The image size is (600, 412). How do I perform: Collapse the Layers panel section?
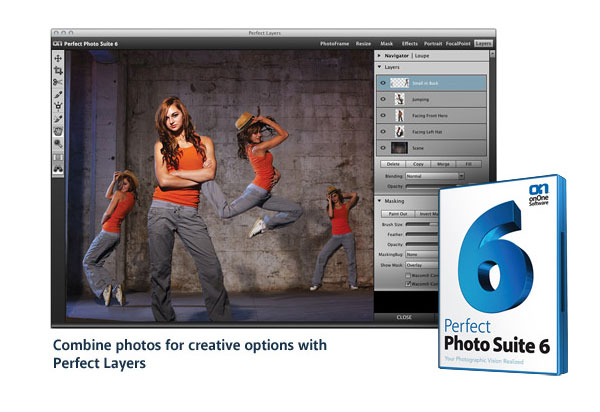pyautogui.click(x=379, y=67)
